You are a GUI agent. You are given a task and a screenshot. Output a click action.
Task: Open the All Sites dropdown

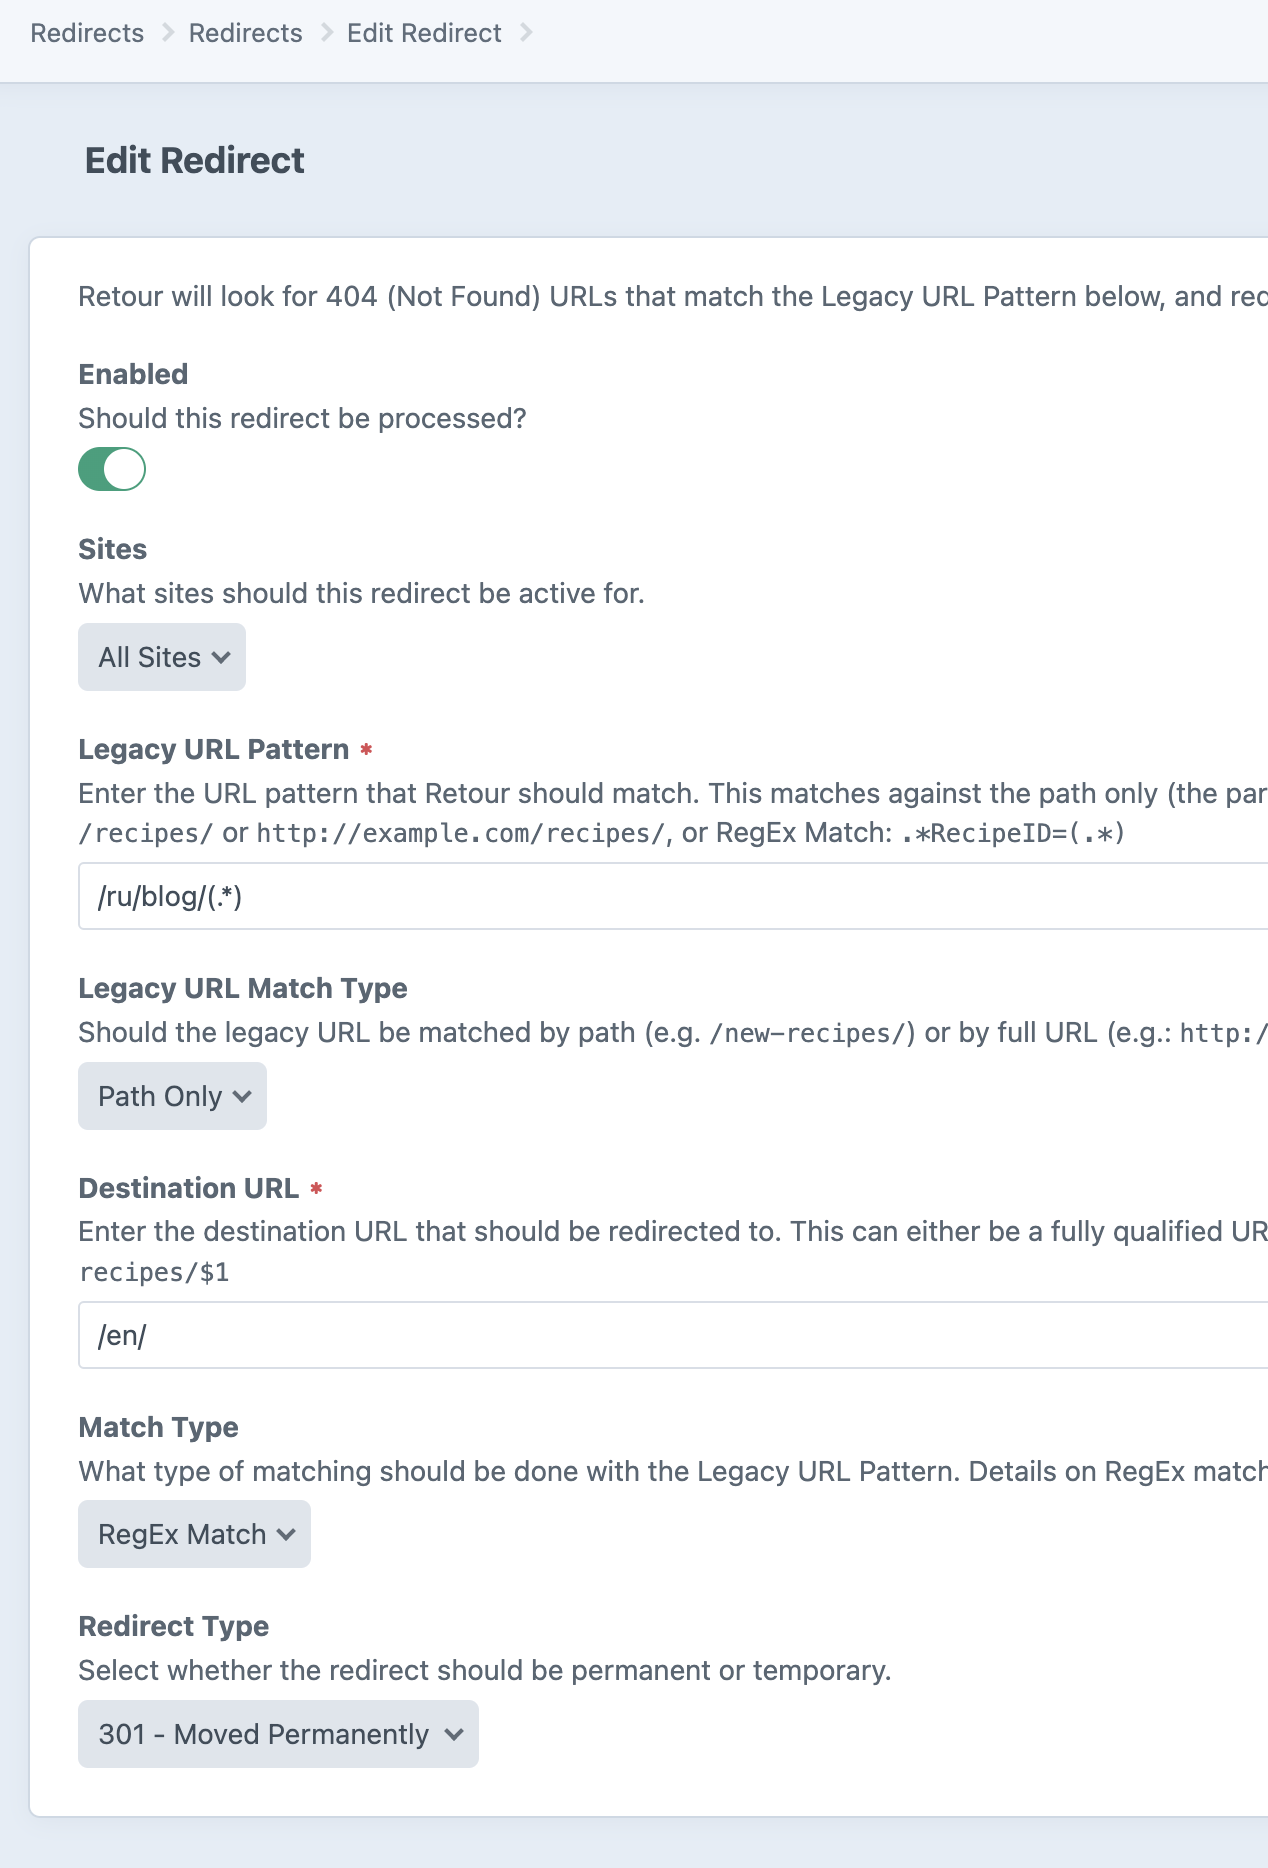tap(160, 657)
